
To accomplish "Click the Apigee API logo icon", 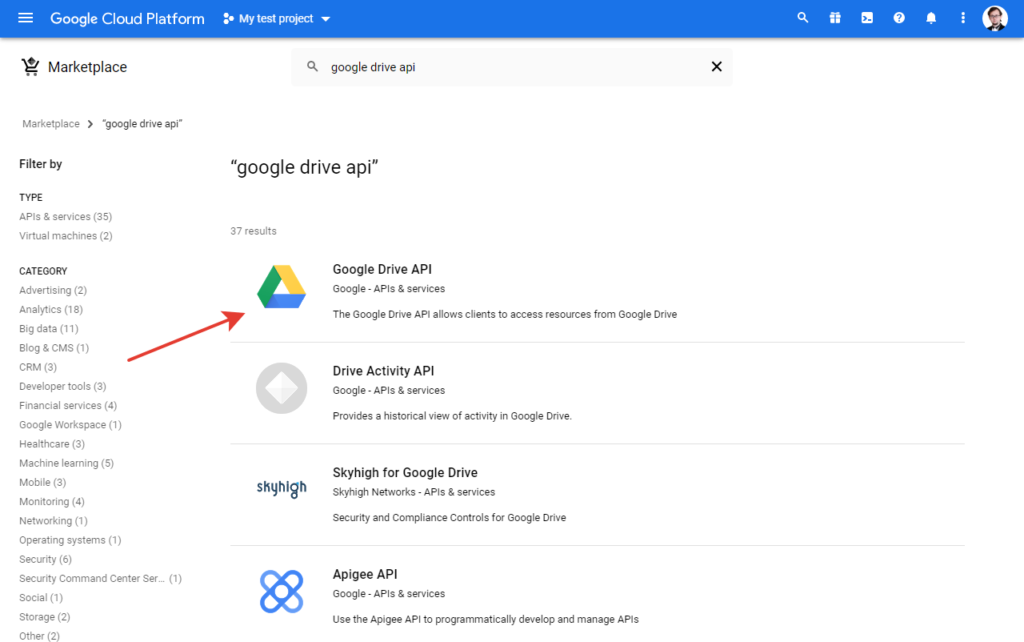I will click(x=281, y=591).
